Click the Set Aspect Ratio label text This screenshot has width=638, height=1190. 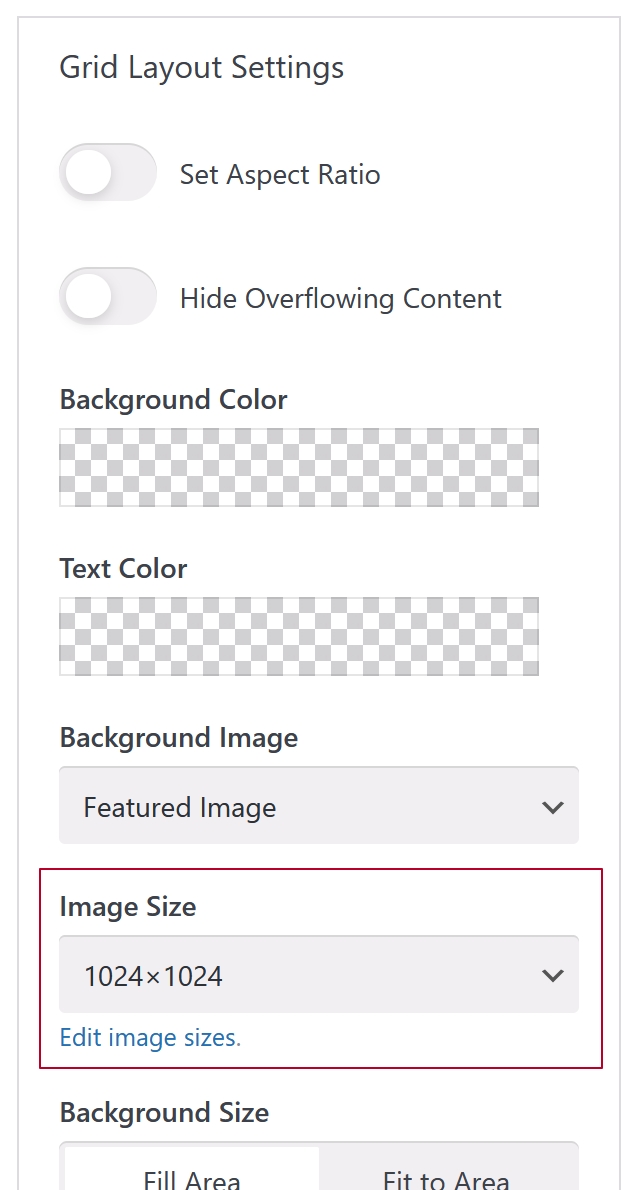point(280,175)
